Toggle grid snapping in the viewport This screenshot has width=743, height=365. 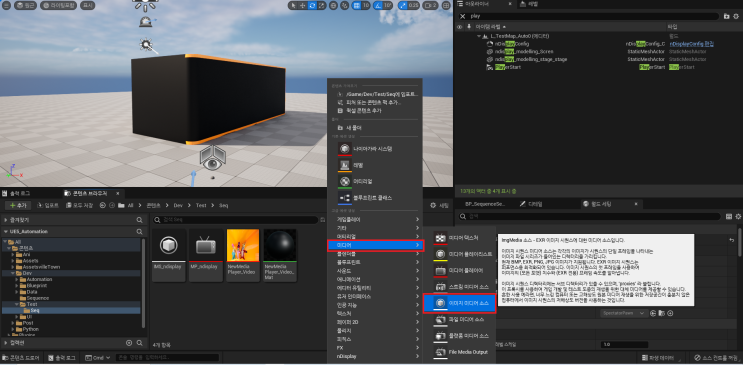pyautogui.click(x=357, y=5)
